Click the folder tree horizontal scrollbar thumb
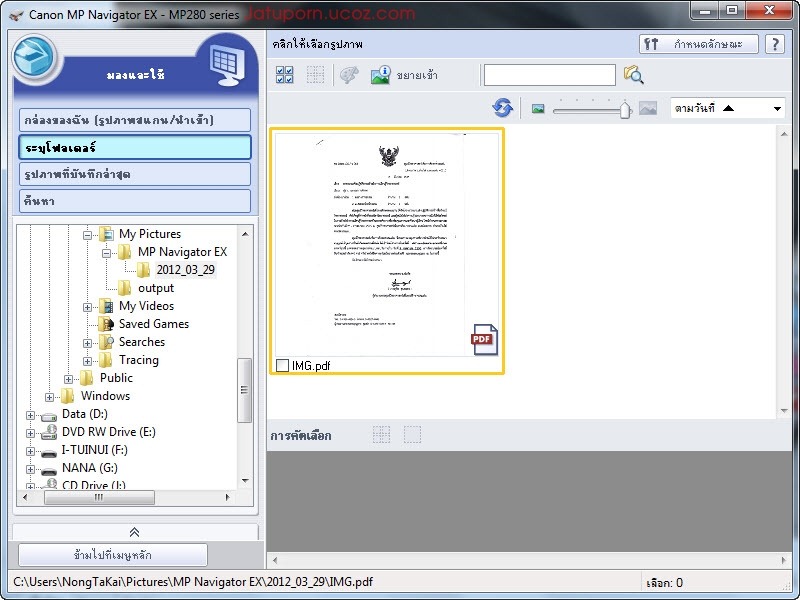Screen dimensions: 800x600 click(x=99, y=497)
